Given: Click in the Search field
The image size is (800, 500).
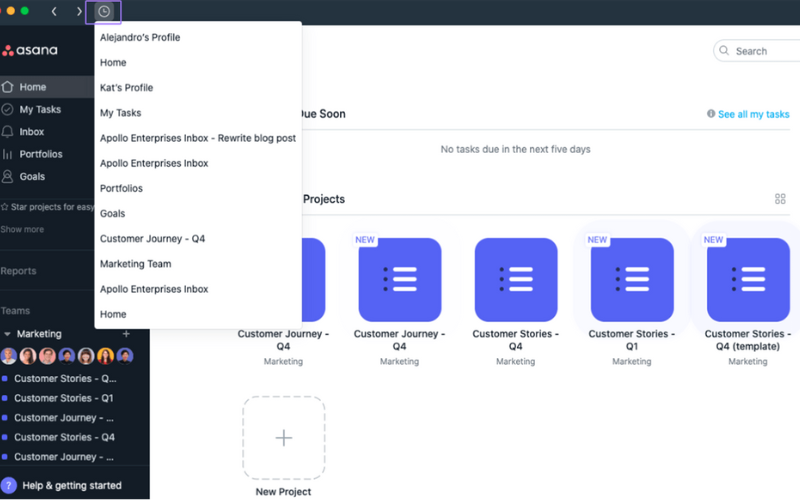Looking at the screenshot, I should (x=758, y=51).
